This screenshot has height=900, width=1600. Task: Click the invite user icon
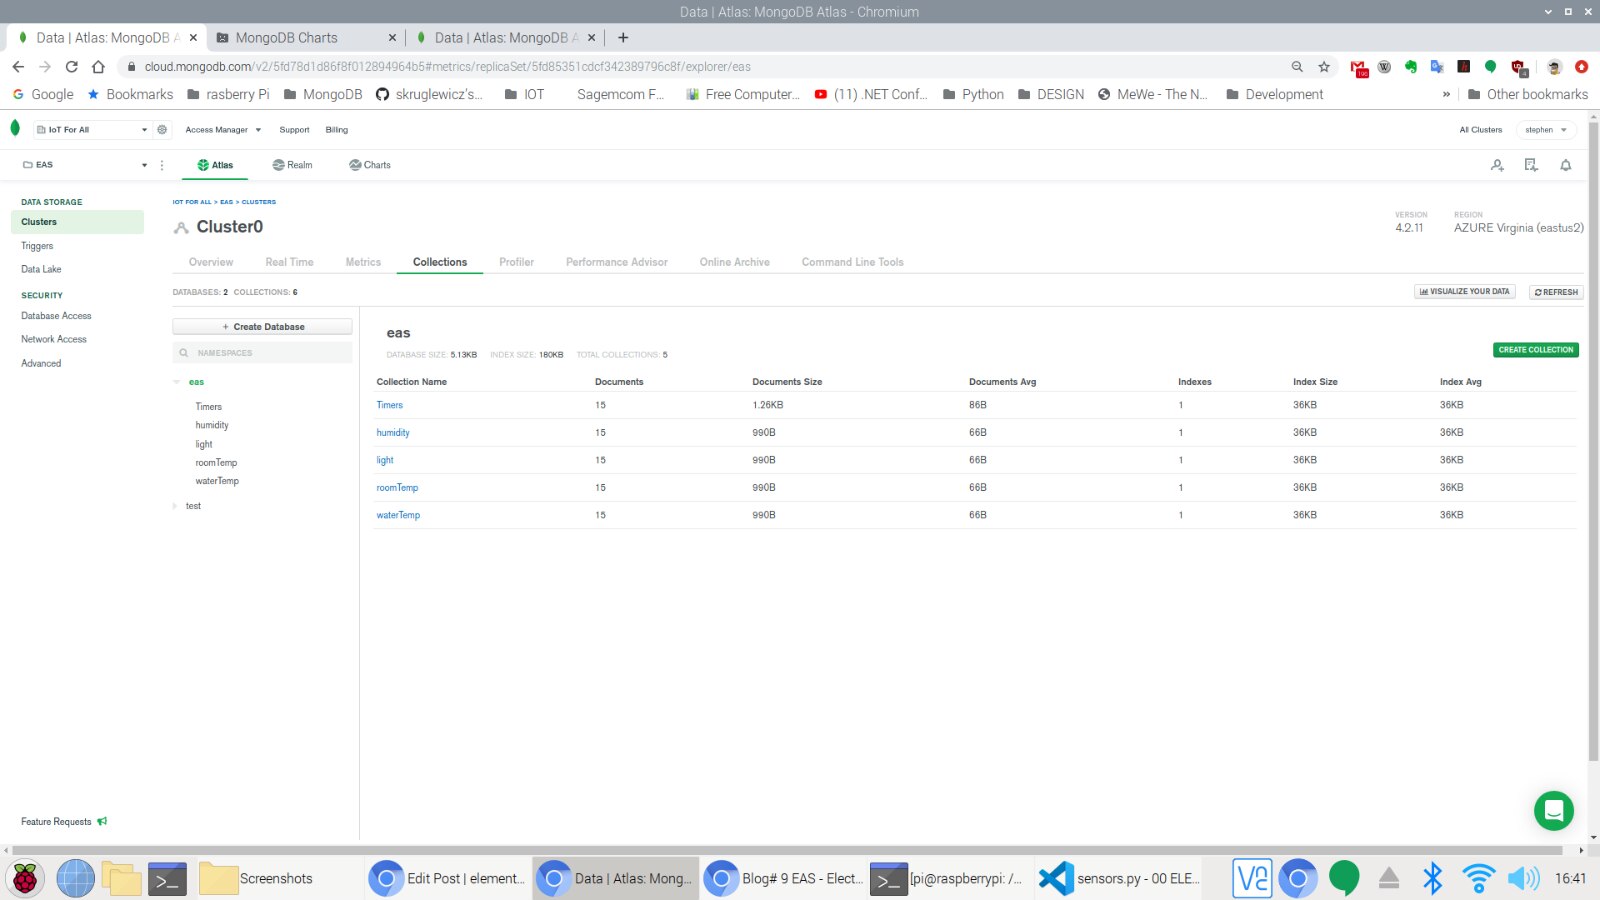coord(1497,165)
